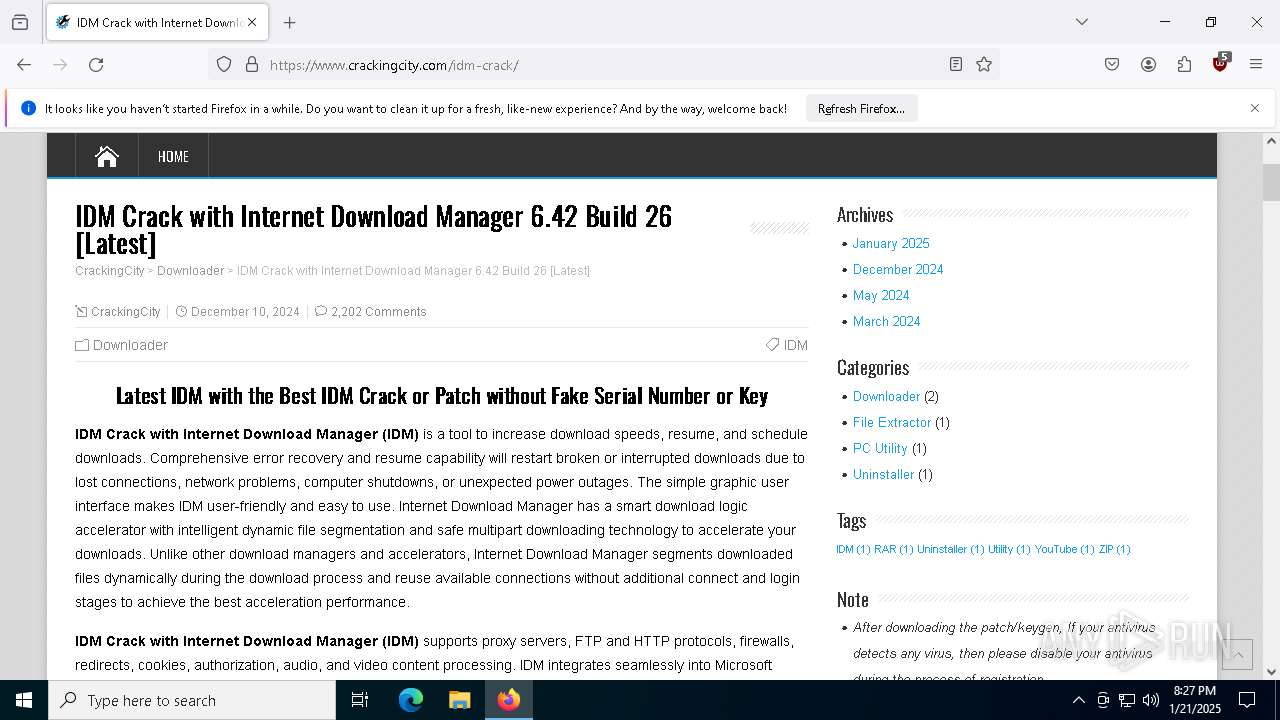Go to site home icon
This screenshot has width=1280, height=720.
(107, 156)
